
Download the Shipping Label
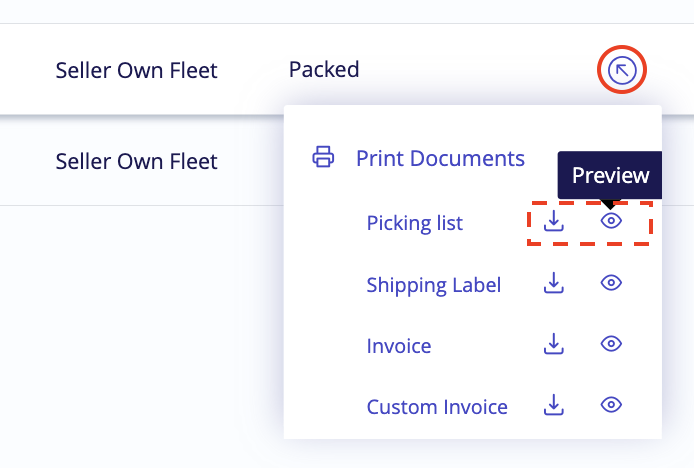pos(554,282)
